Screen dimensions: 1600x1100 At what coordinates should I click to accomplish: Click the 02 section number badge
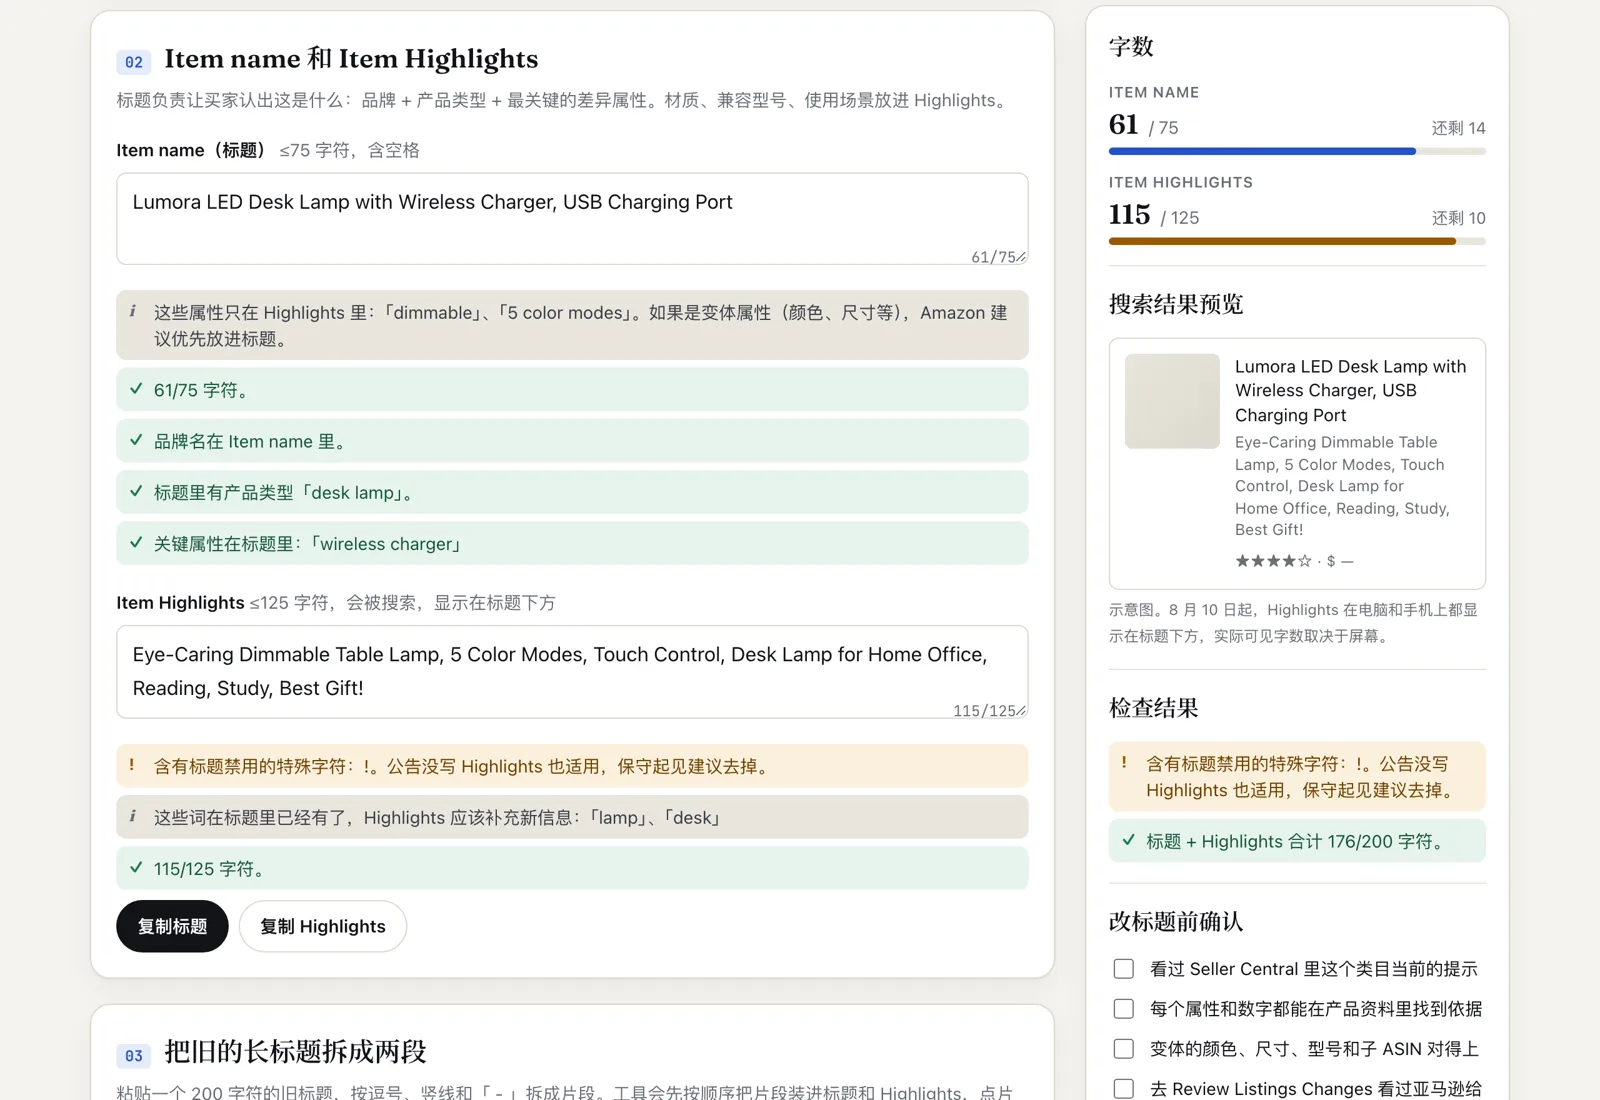134,62
